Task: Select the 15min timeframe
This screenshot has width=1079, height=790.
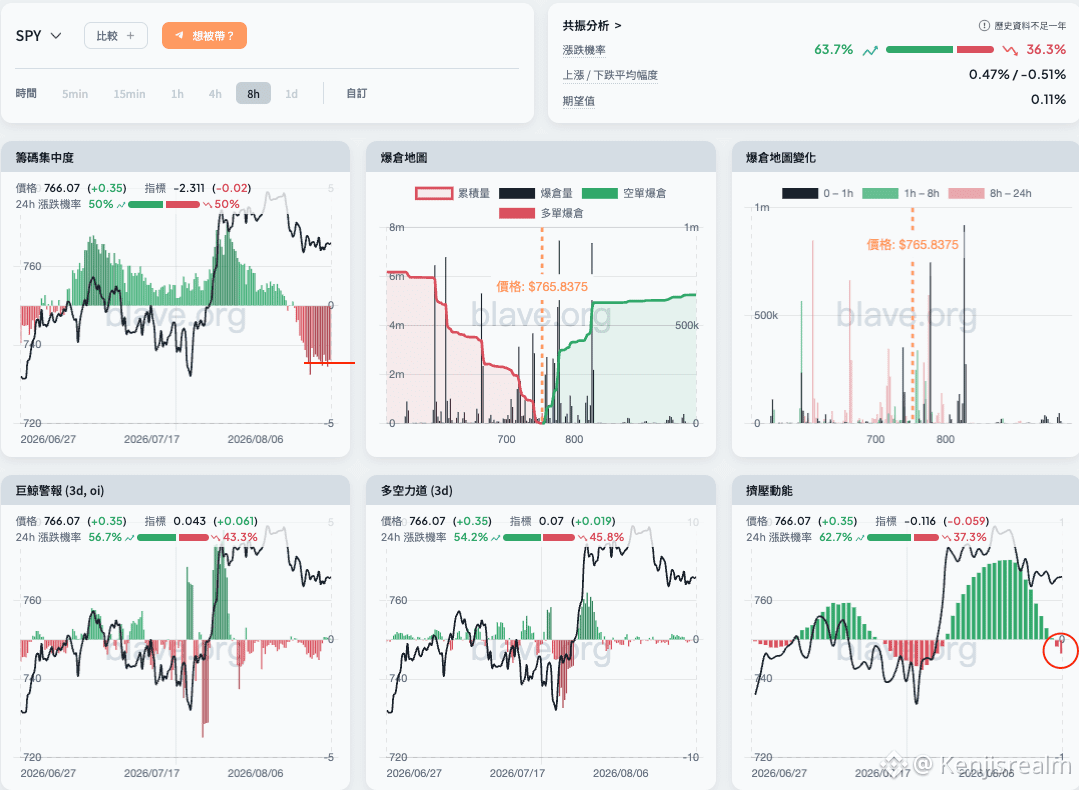Action: 129,94
